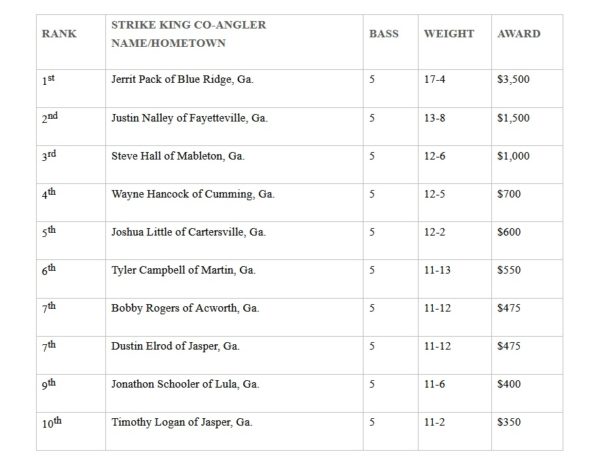Click Tyler Campbell of Martin name
600x465 pixels.
181,270
